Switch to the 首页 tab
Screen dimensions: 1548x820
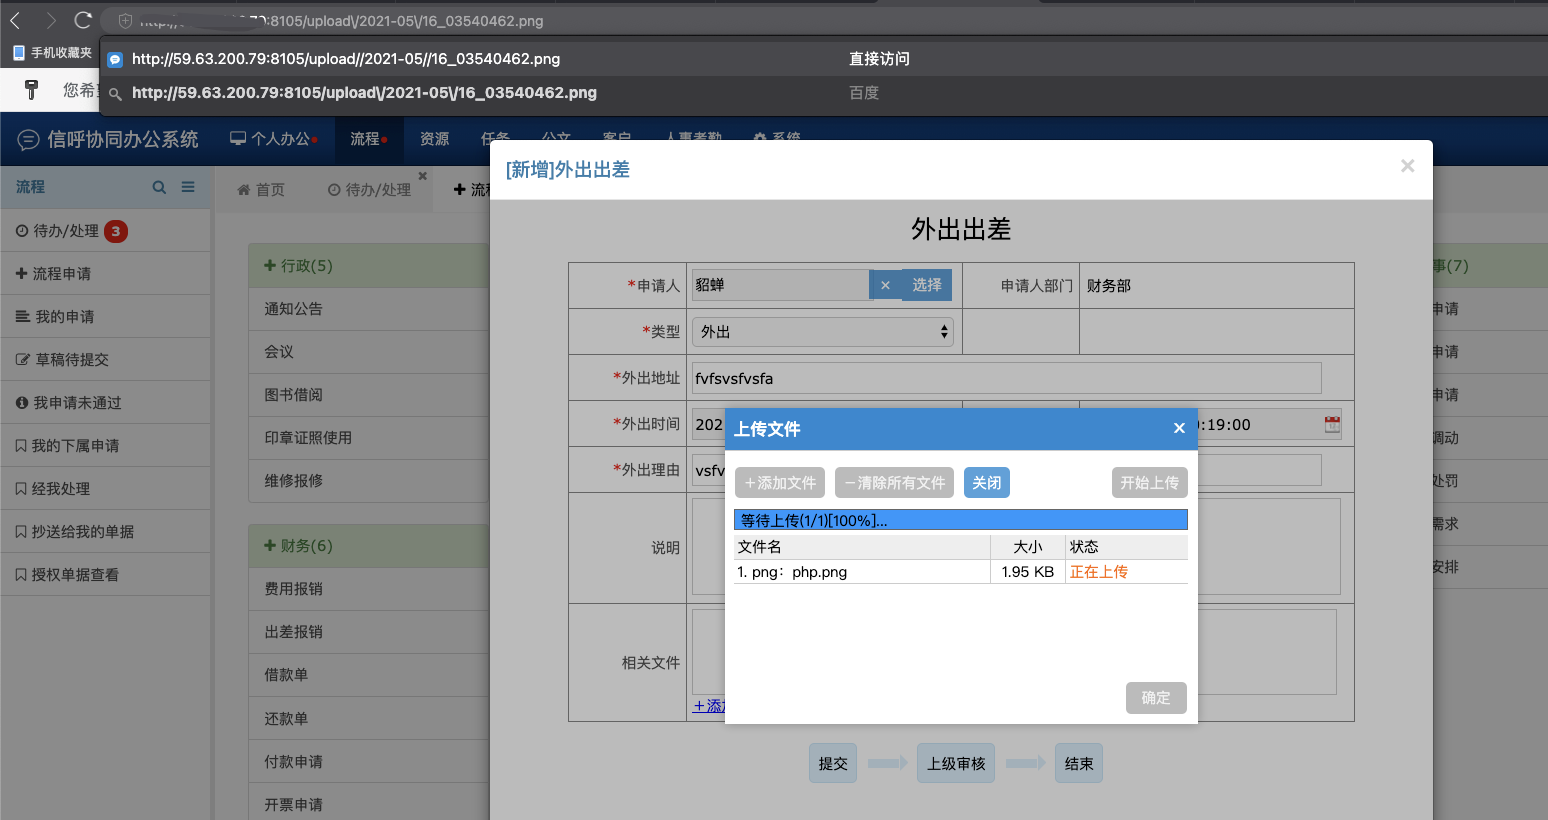[271, 189]
